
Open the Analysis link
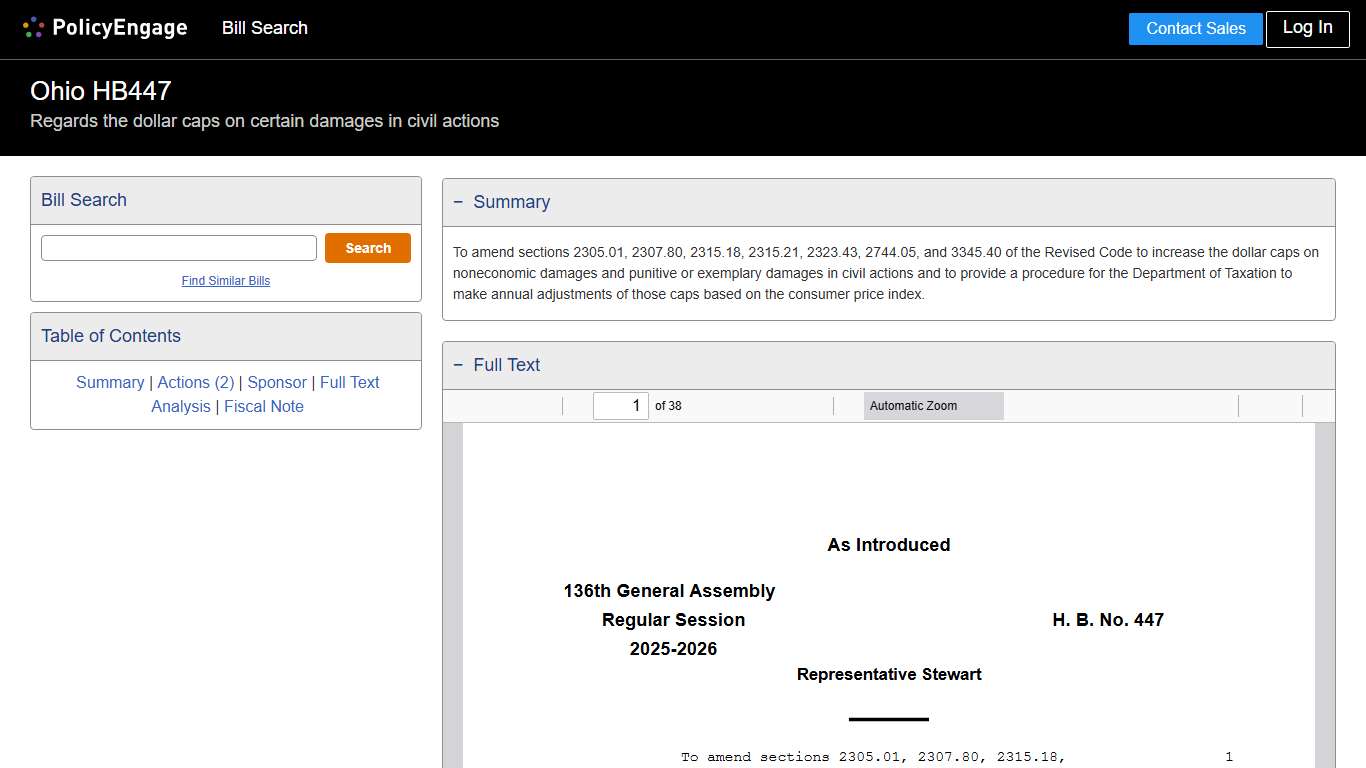(181, 406)
